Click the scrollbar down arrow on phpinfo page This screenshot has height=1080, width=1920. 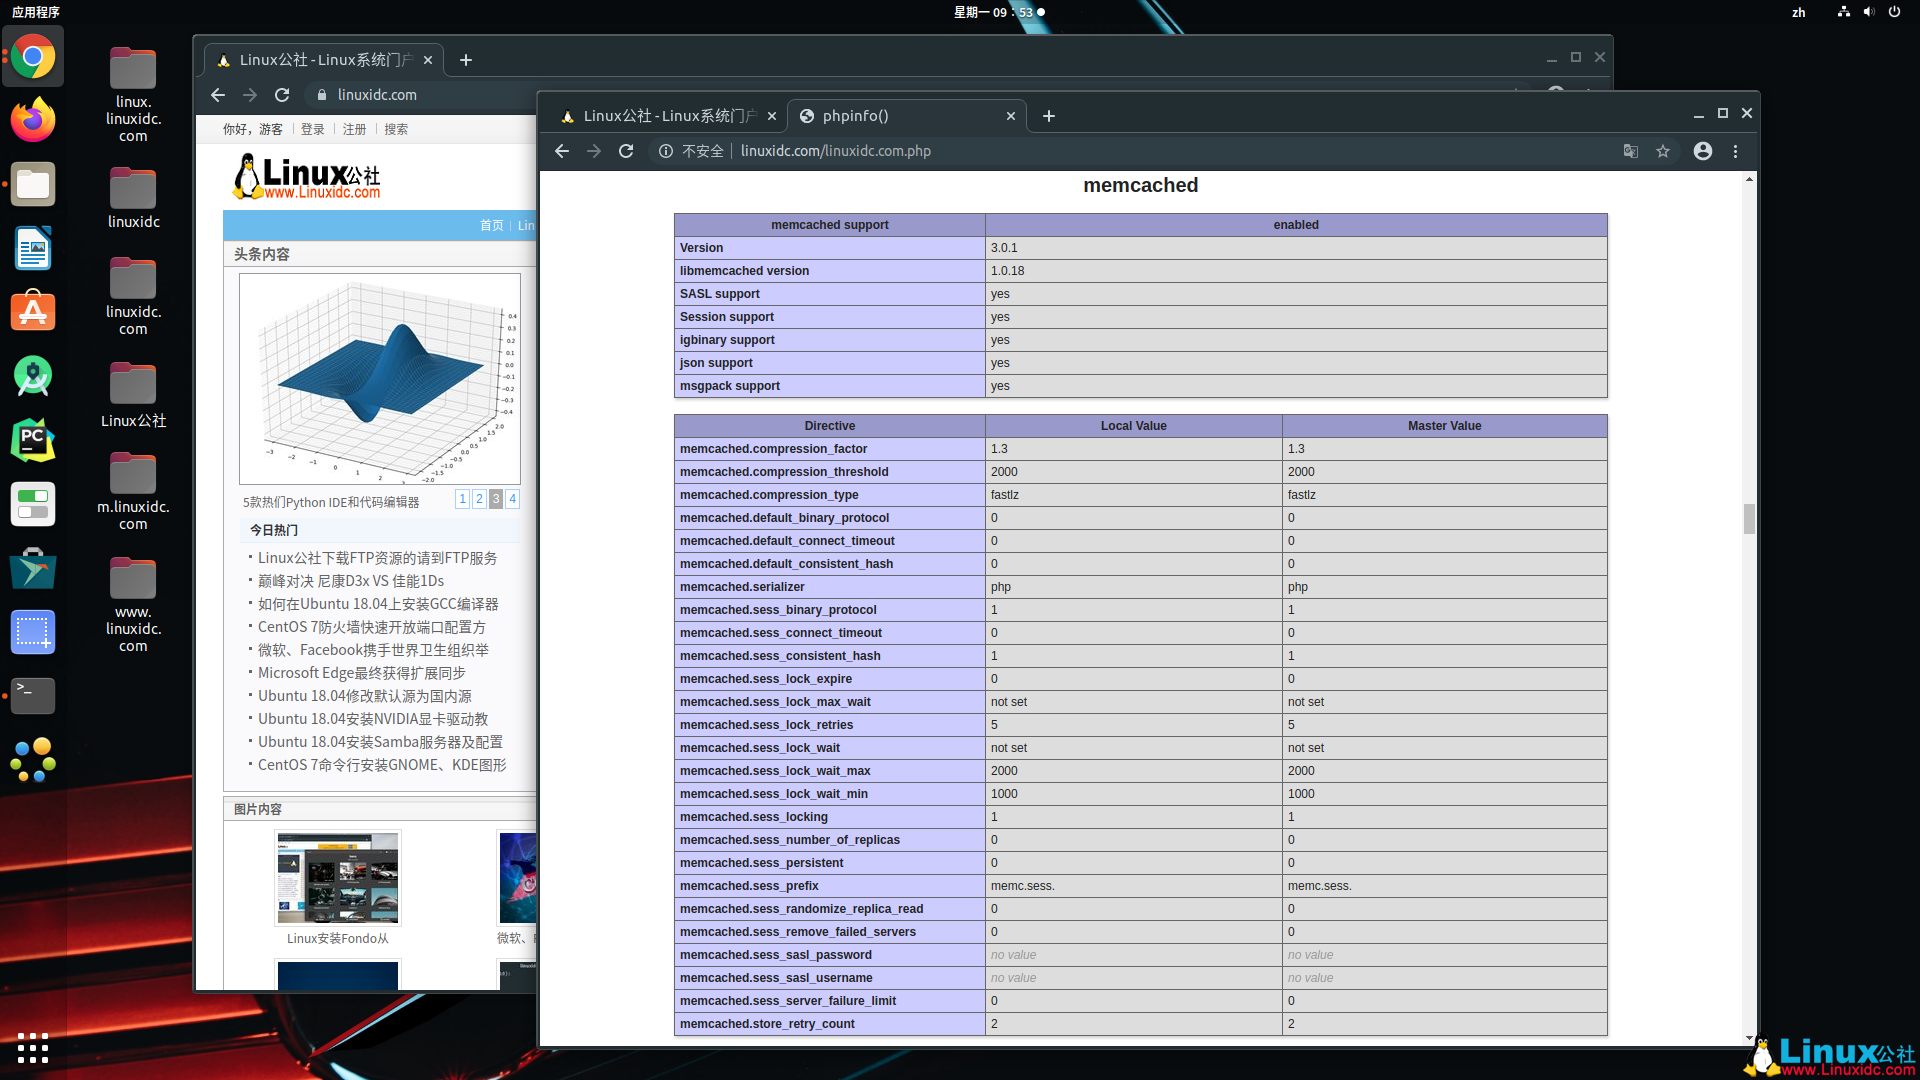tap(1749, 1038)
